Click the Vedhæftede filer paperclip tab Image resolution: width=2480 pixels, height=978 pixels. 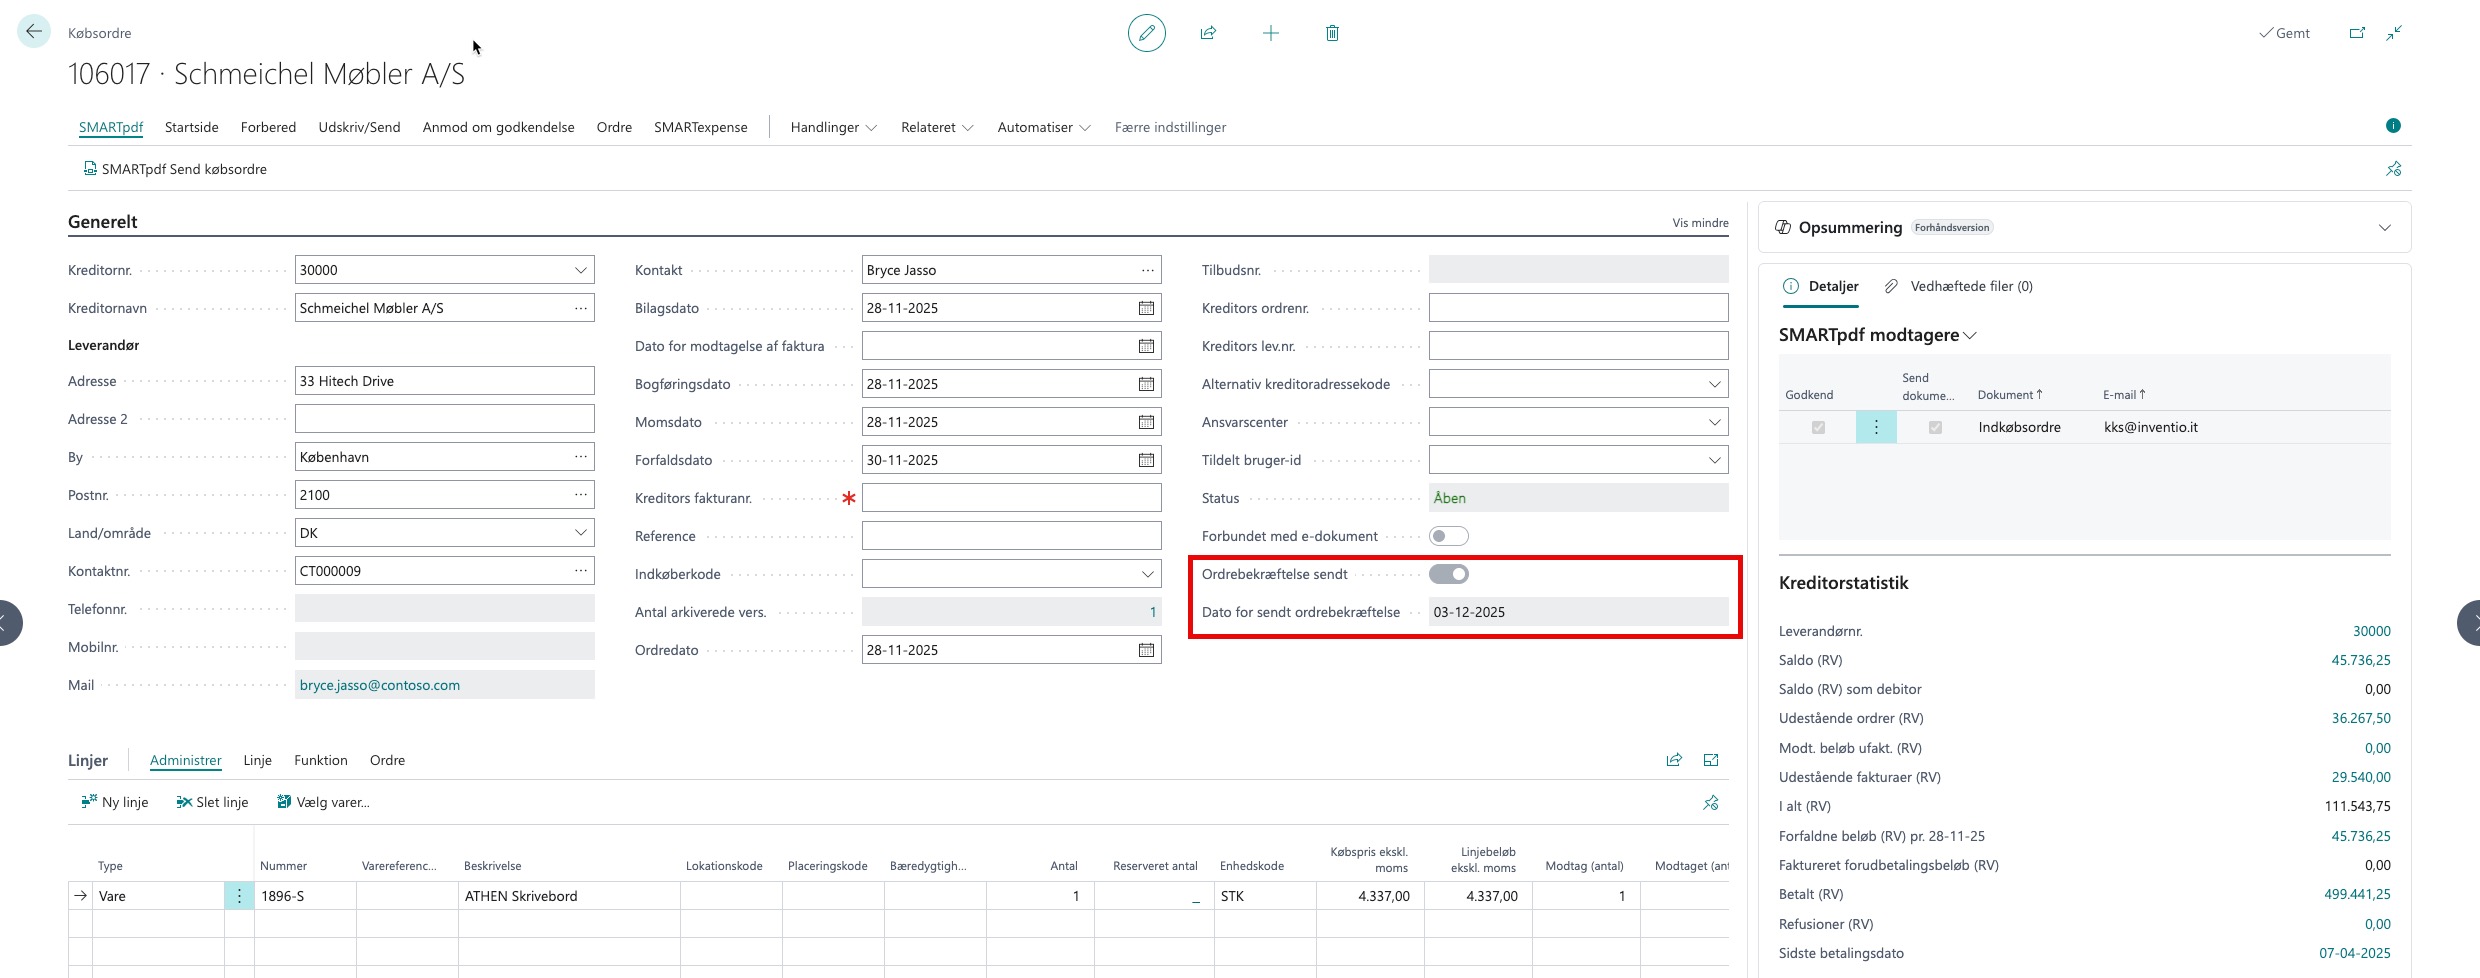pos(1959,286)
